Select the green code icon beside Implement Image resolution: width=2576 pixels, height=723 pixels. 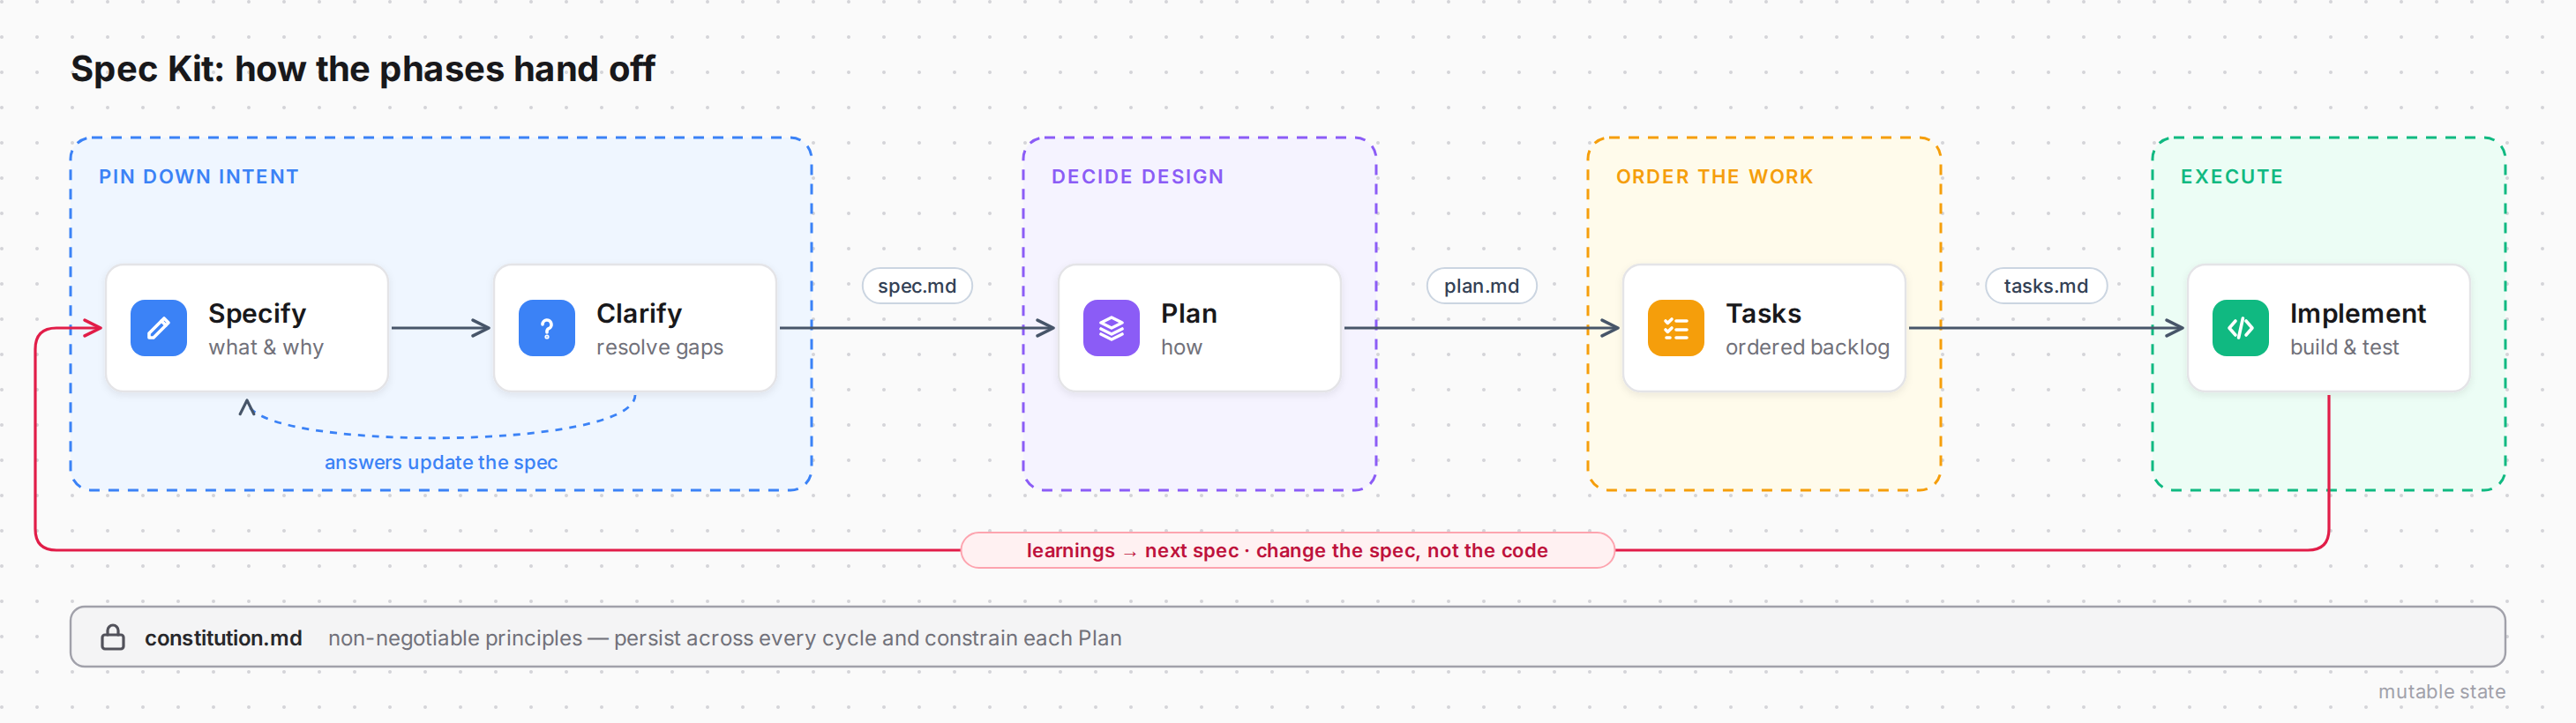click(x=2240, y=328)
